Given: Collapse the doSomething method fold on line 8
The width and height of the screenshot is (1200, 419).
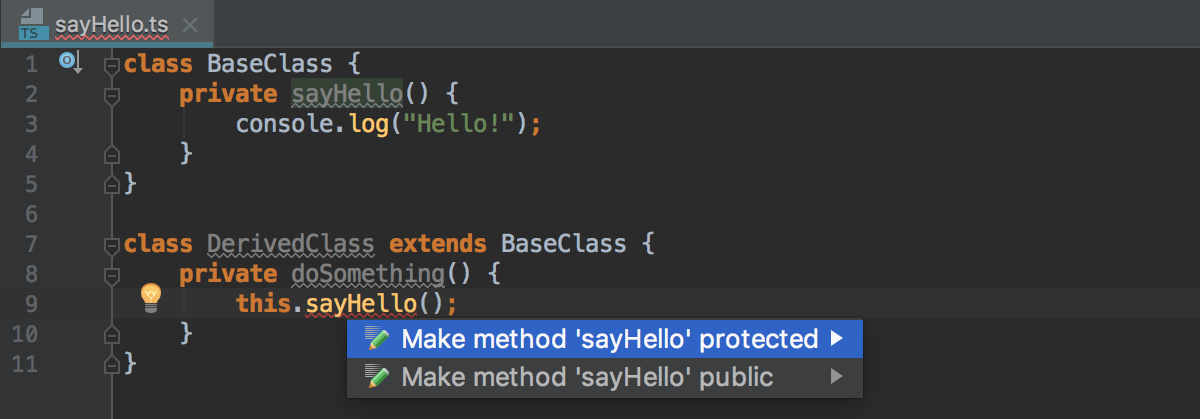Looking at the screenshot, I should click(x=112, y=274).
